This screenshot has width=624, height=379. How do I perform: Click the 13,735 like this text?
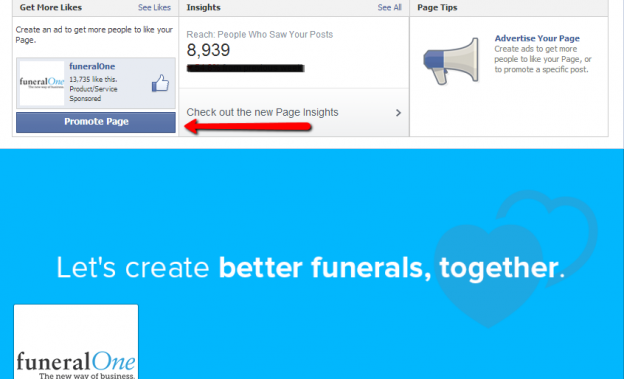[x=93, y=79]
